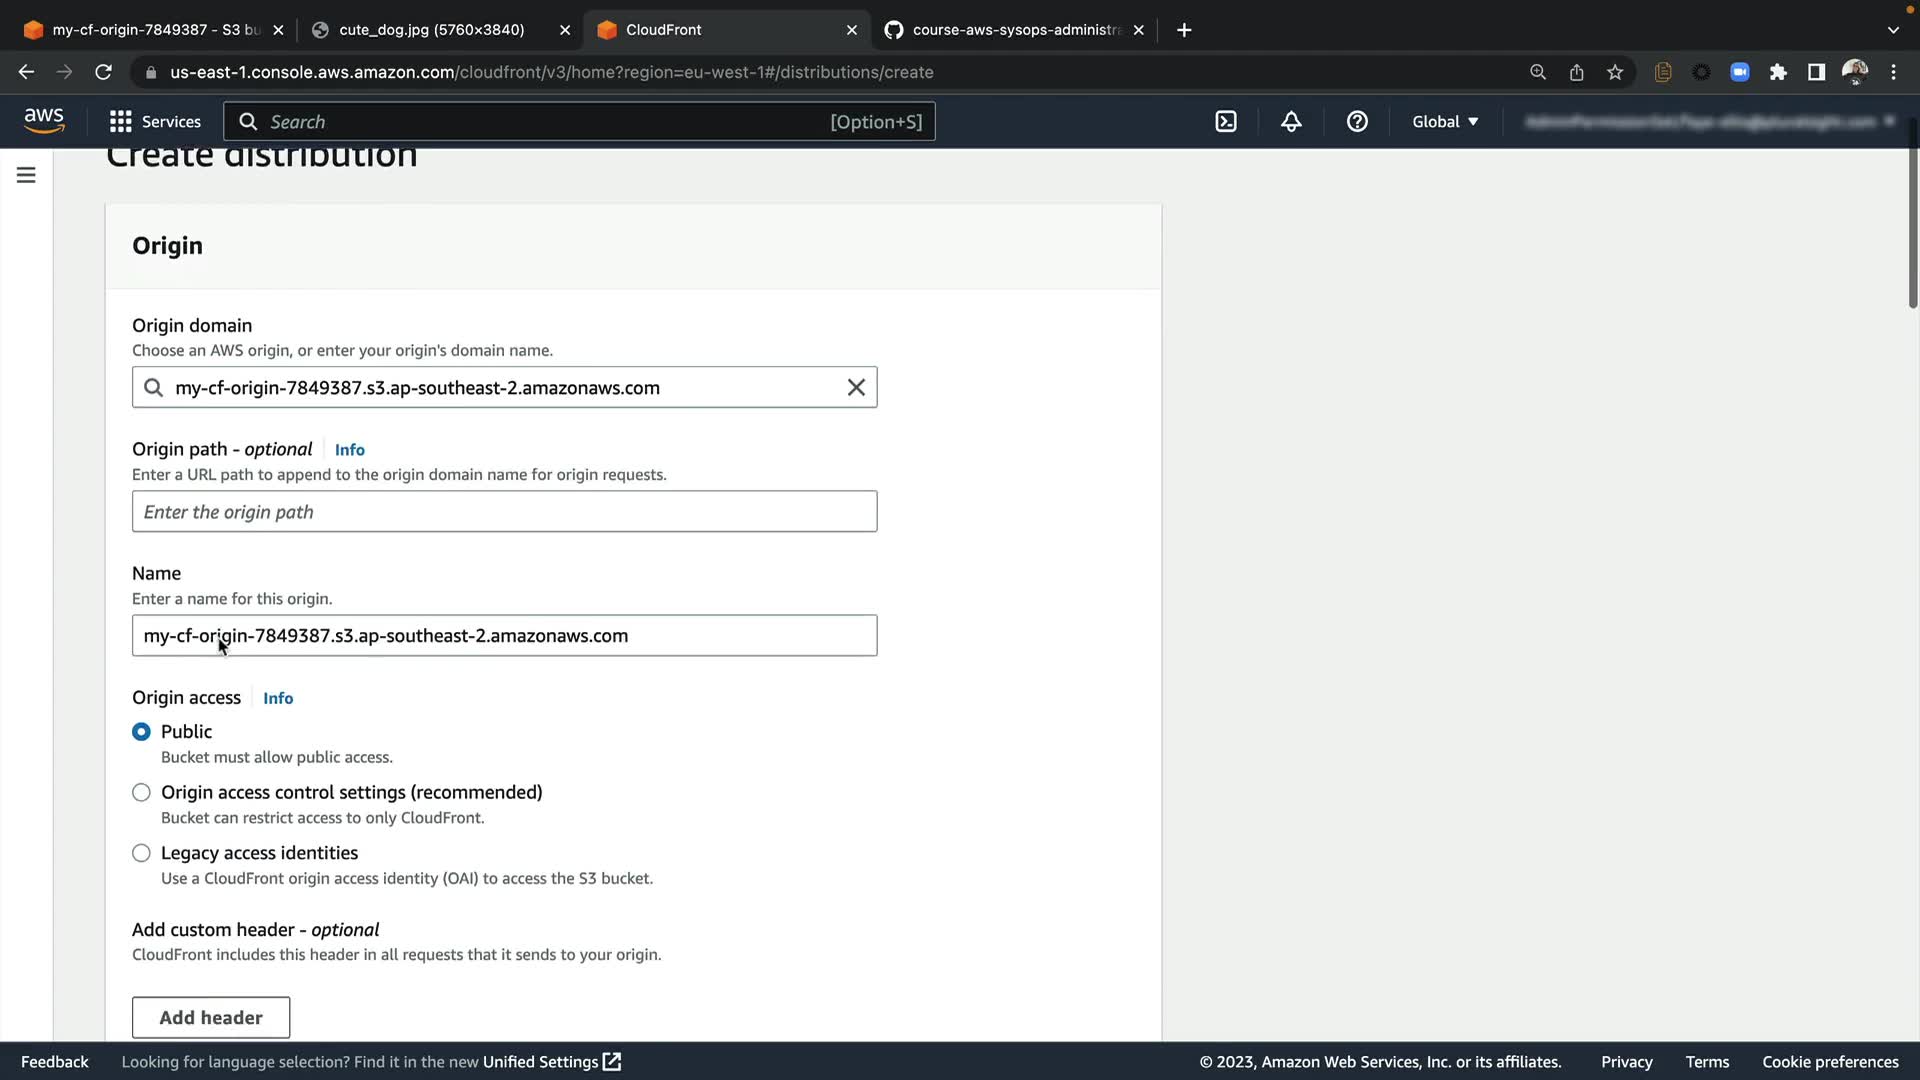Select Public origin access option
This screenshot has width=1920, height=1080.
pyautogui.click(x=141, y=732)
